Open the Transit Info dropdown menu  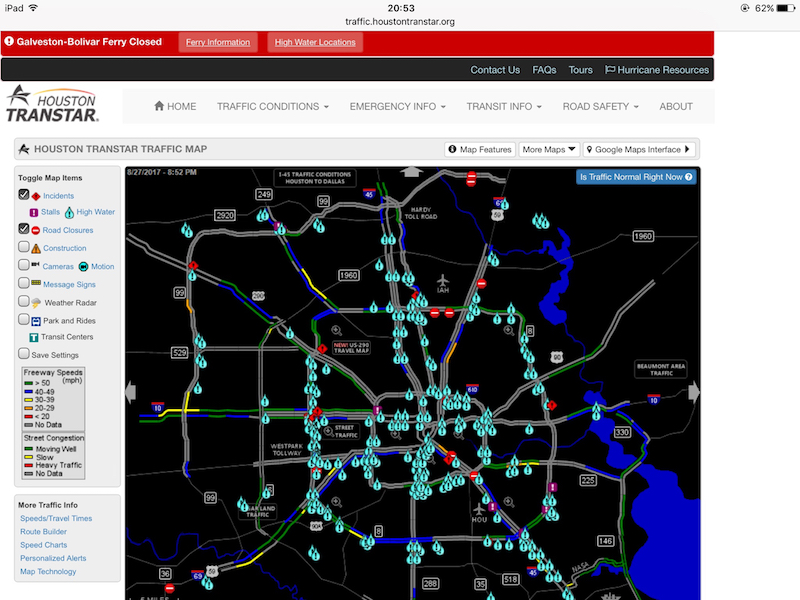pos(504,106)
